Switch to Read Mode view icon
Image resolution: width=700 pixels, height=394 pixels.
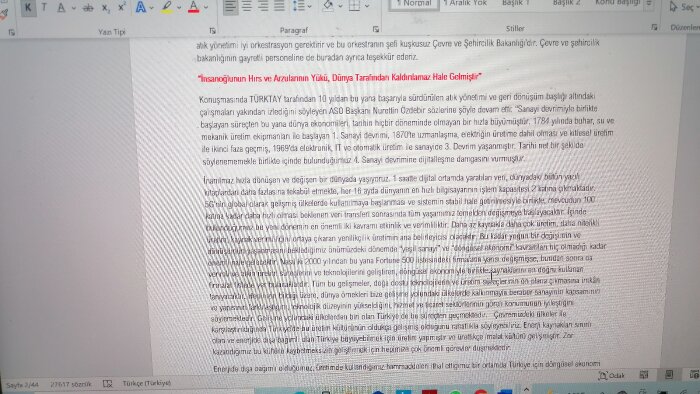[x=643, y=375]
